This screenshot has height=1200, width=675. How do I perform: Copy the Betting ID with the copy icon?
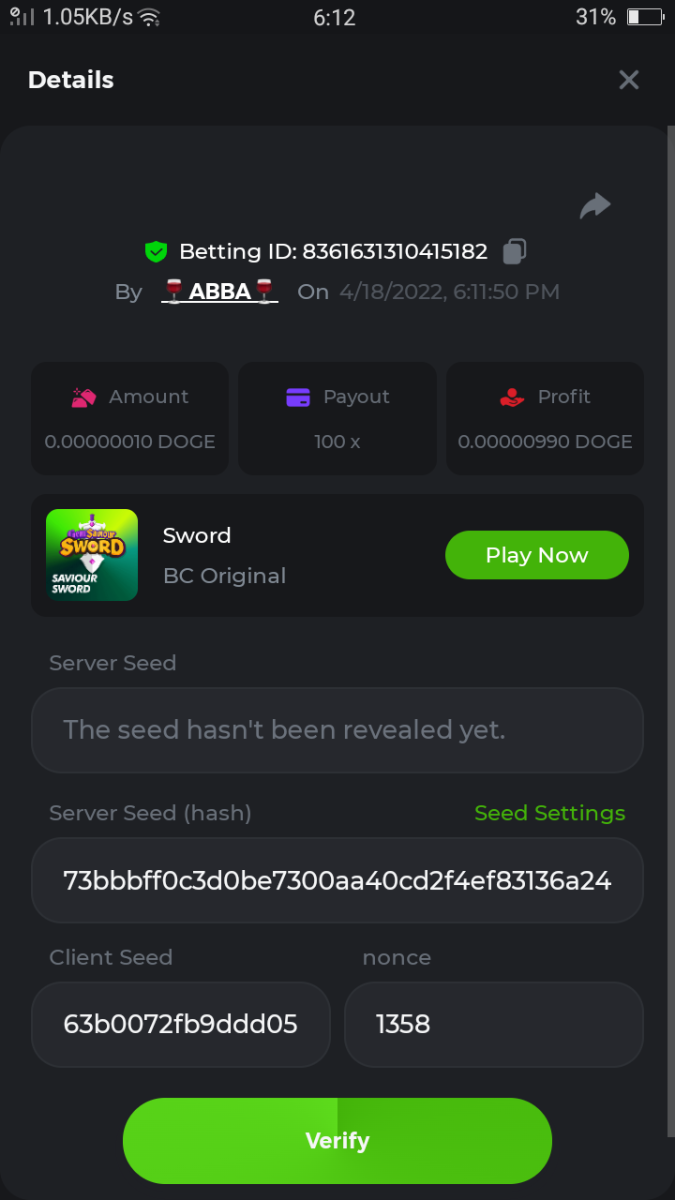[514, 252]
